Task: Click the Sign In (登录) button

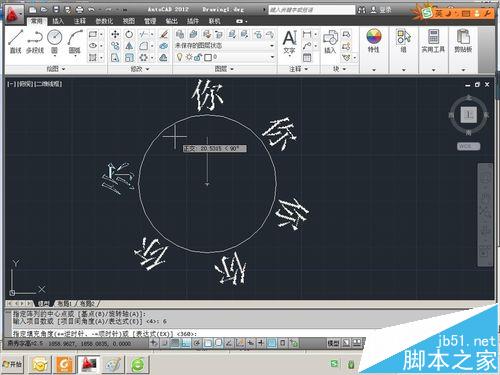Action: (381, 10)
